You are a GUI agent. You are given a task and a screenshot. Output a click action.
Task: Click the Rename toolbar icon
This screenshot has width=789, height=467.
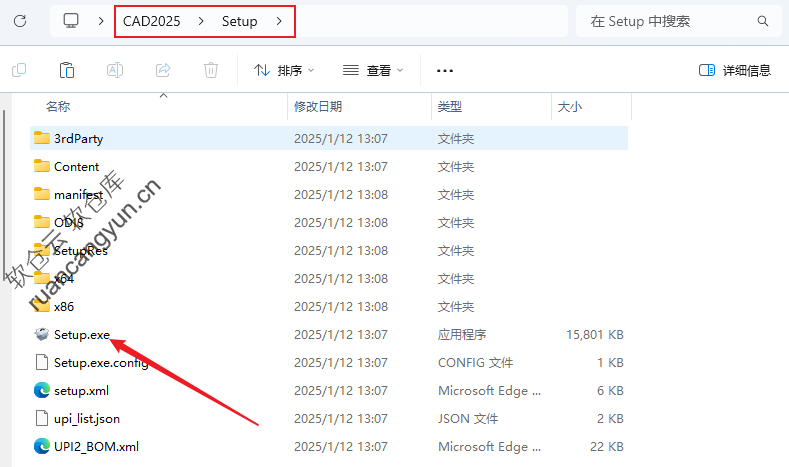point(115,70)
